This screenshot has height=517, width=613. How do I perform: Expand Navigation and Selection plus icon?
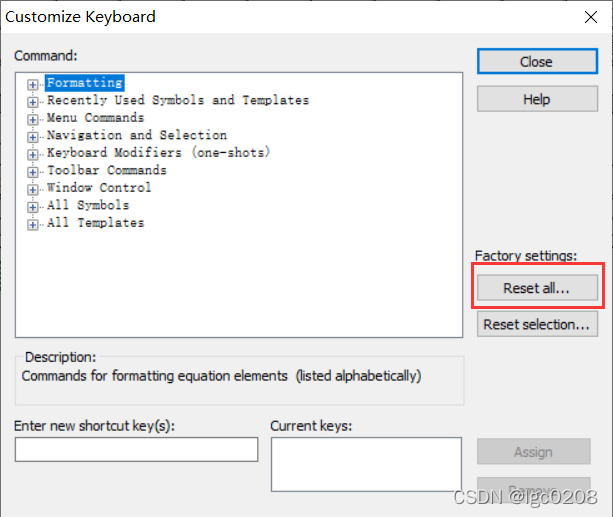[33, 137]
